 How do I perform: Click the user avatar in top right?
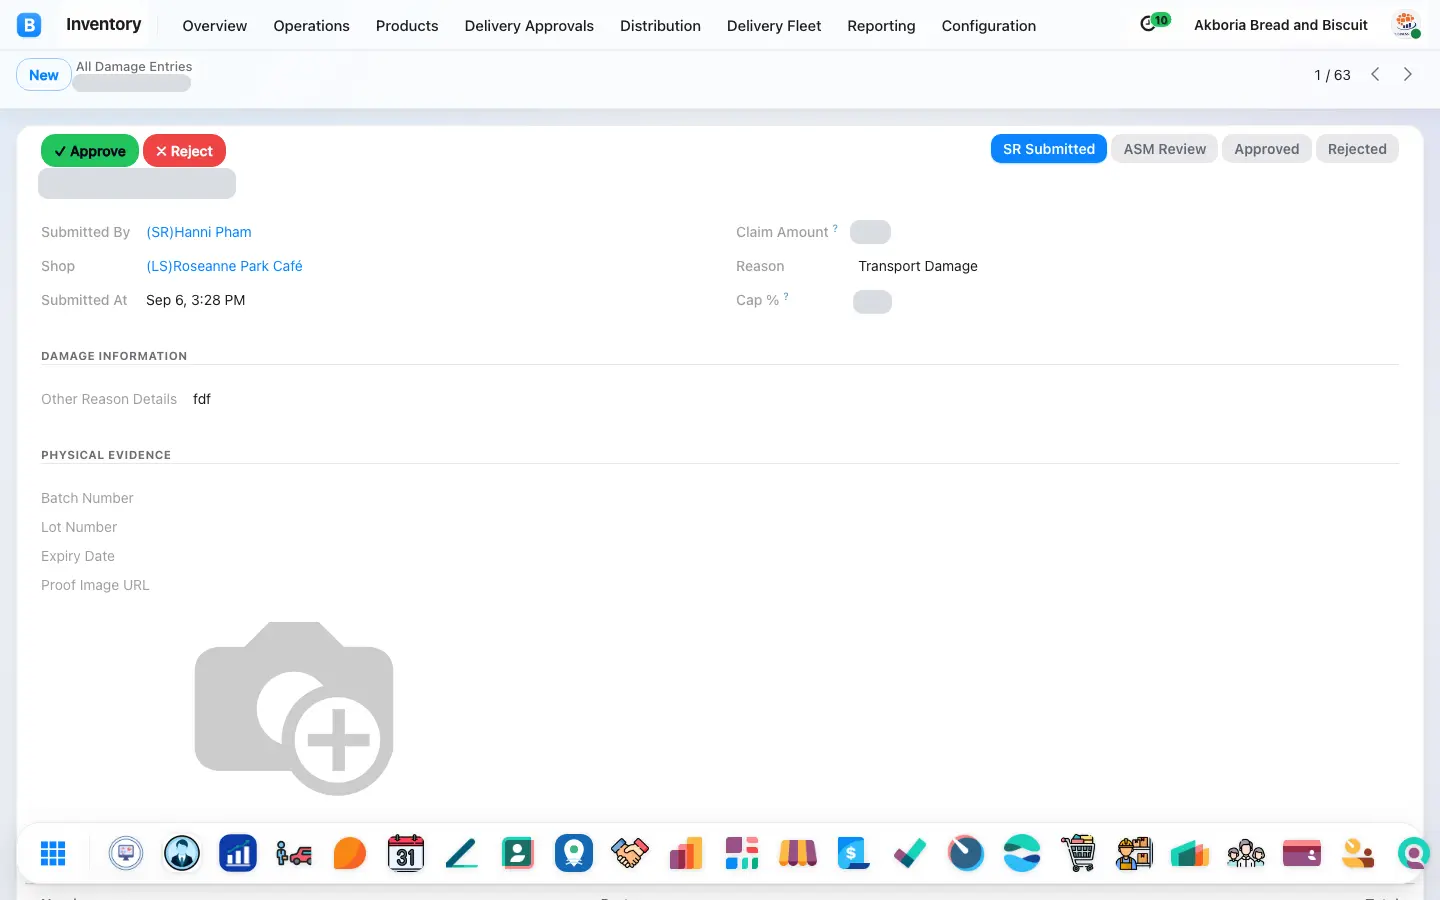coord(1406,25)
